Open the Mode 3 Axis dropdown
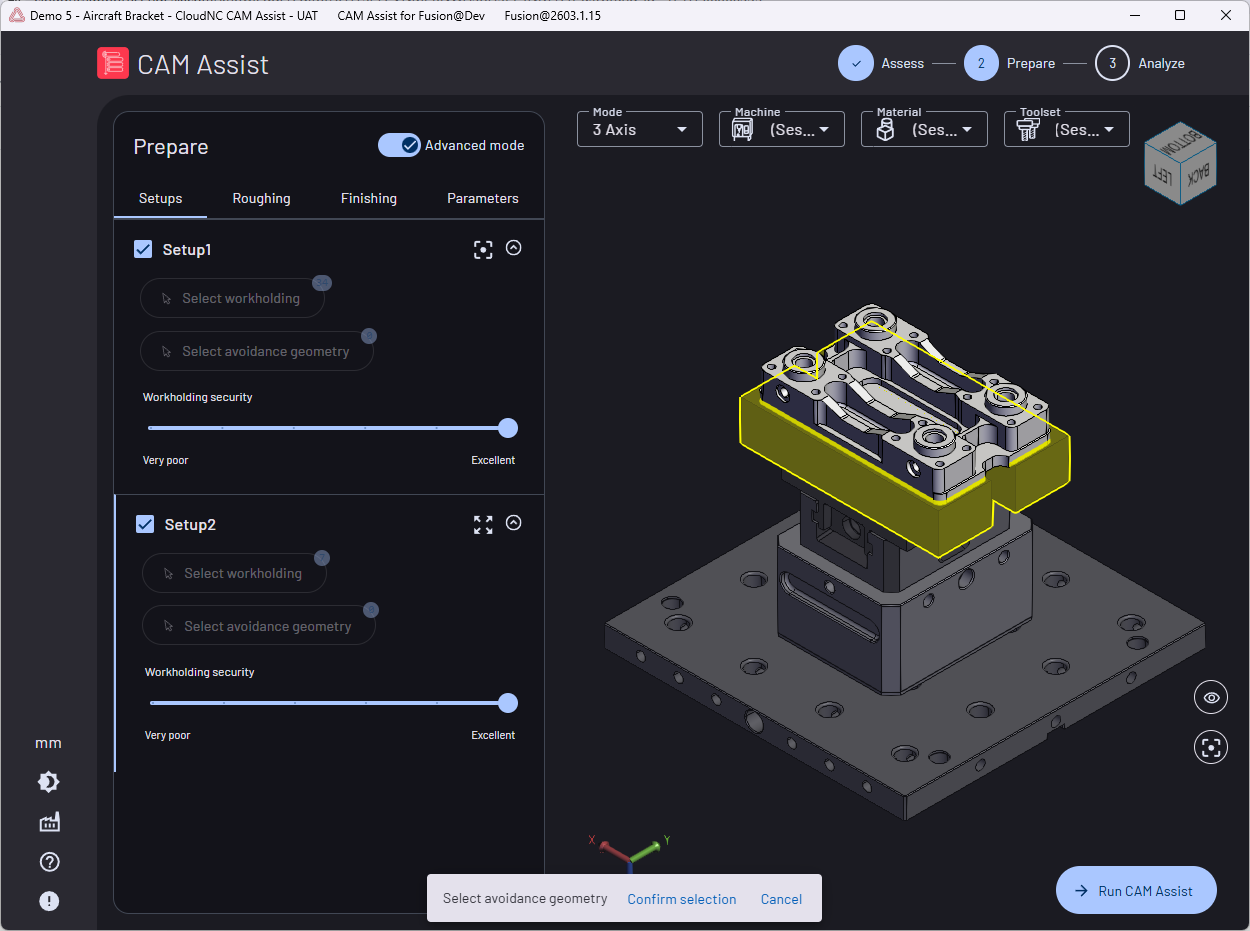Image resolution: width=1250 pixels, height=931 pixels. click(640, 129)
